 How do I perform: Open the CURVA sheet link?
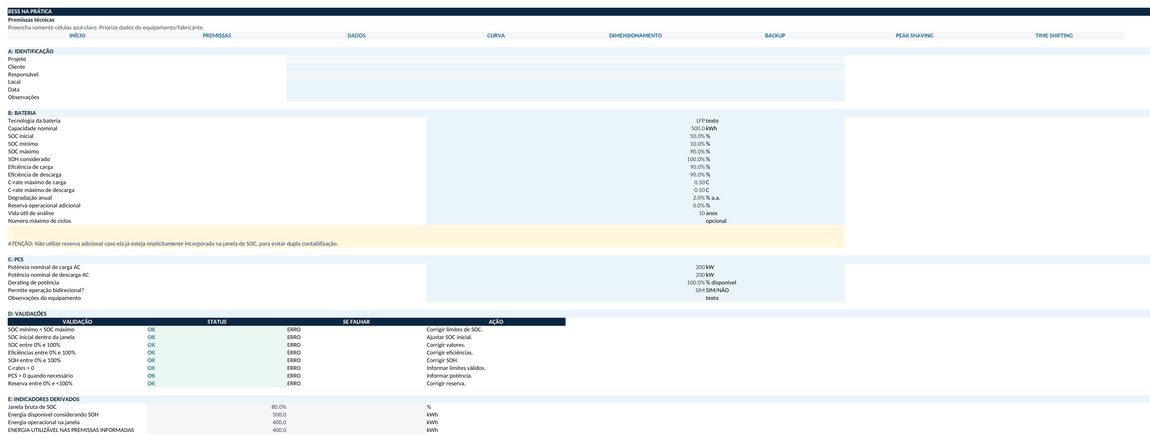tap(496, 35)
